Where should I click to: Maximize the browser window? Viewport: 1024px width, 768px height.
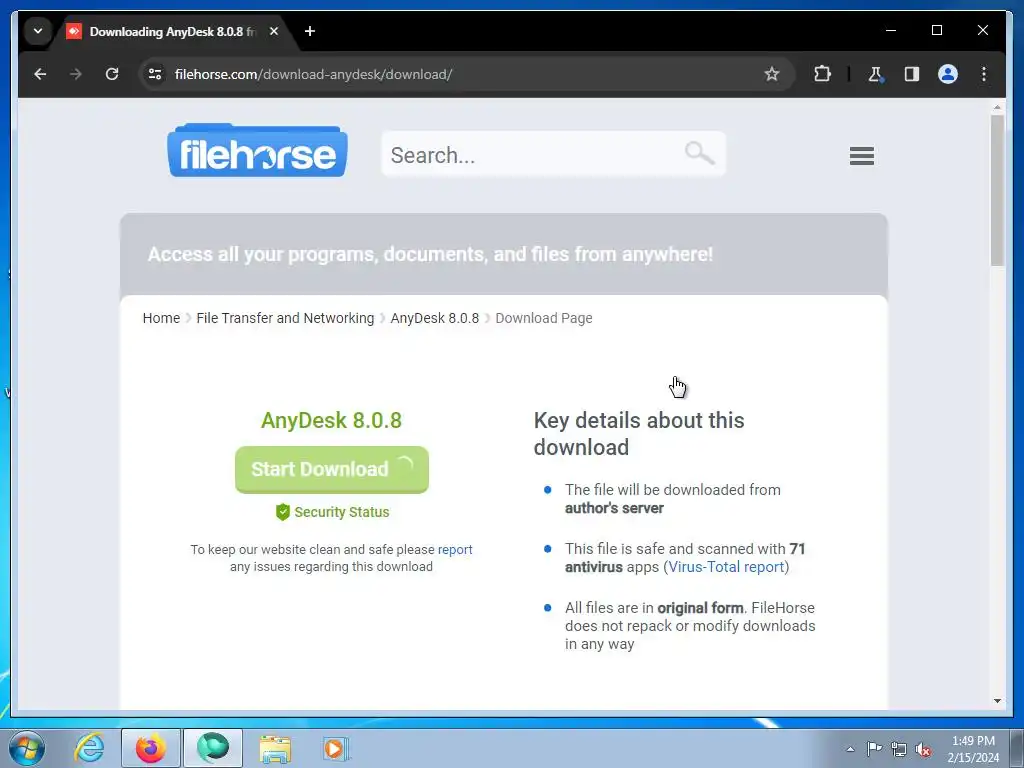(x=936, y=31)
